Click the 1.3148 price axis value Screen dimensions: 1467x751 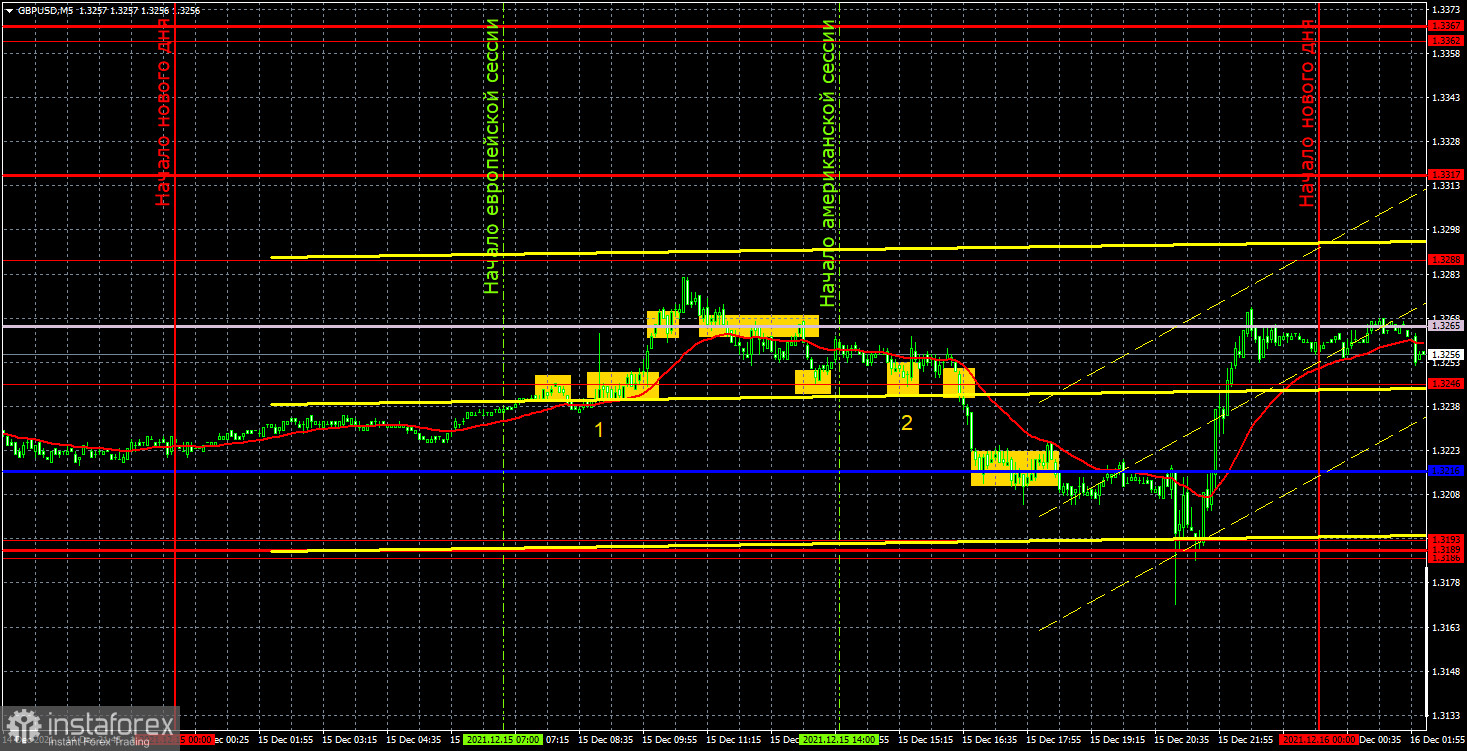click(1446, 672)
